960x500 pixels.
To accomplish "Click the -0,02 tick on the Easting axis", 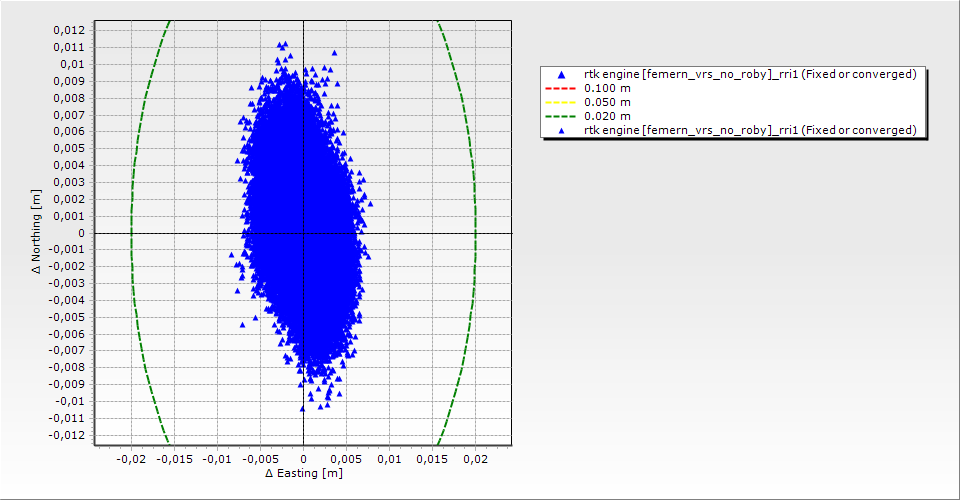I will click(131, 458).
